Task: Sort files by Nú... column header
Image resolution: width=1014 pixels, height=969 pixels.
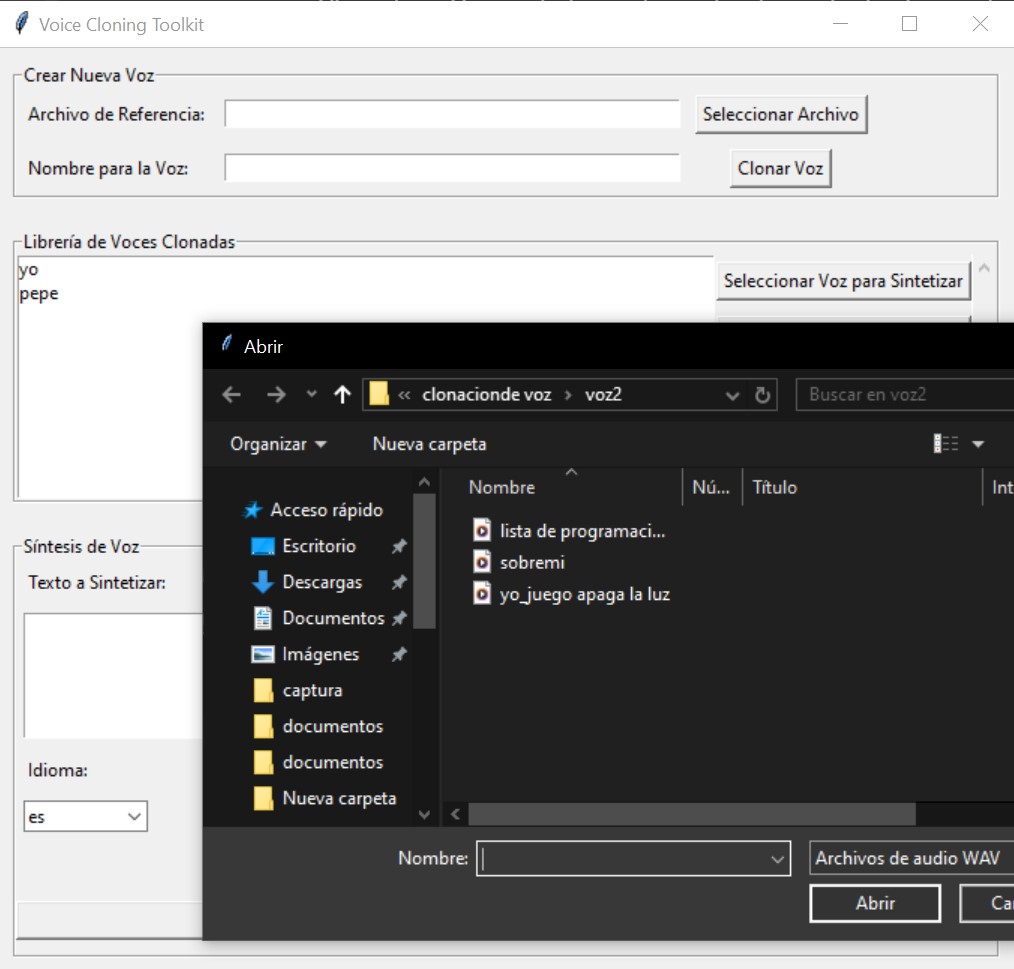Action: pos(711,487)
